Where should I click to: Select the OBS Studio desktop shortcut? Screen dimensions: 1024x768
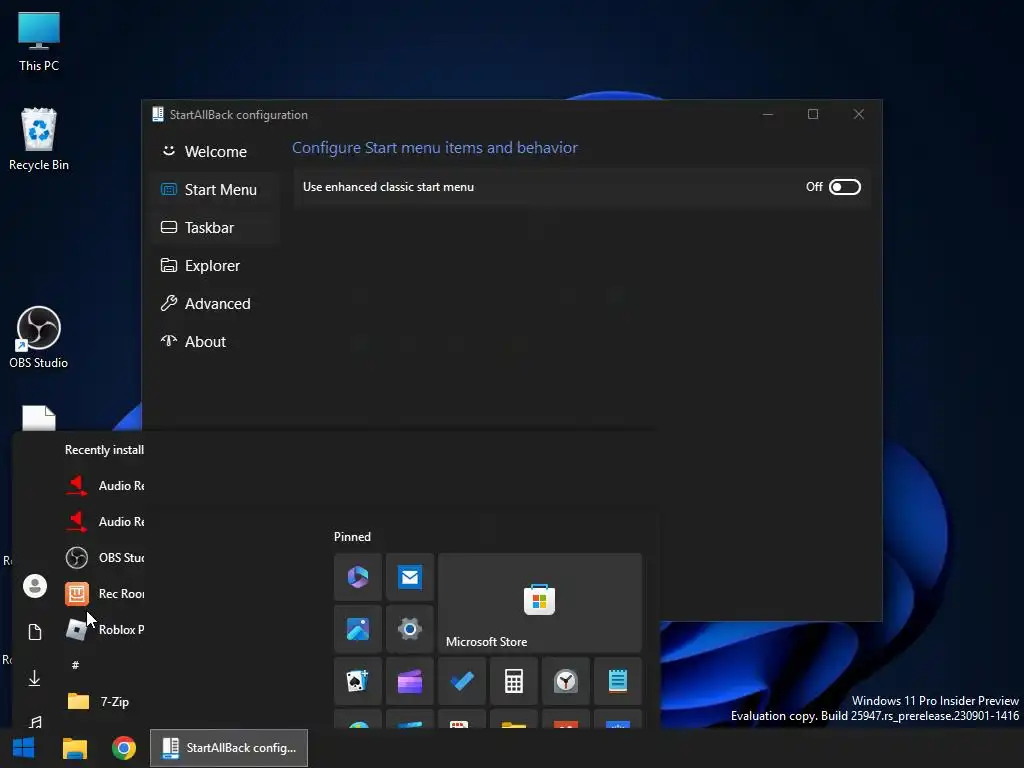pos(39,338)
